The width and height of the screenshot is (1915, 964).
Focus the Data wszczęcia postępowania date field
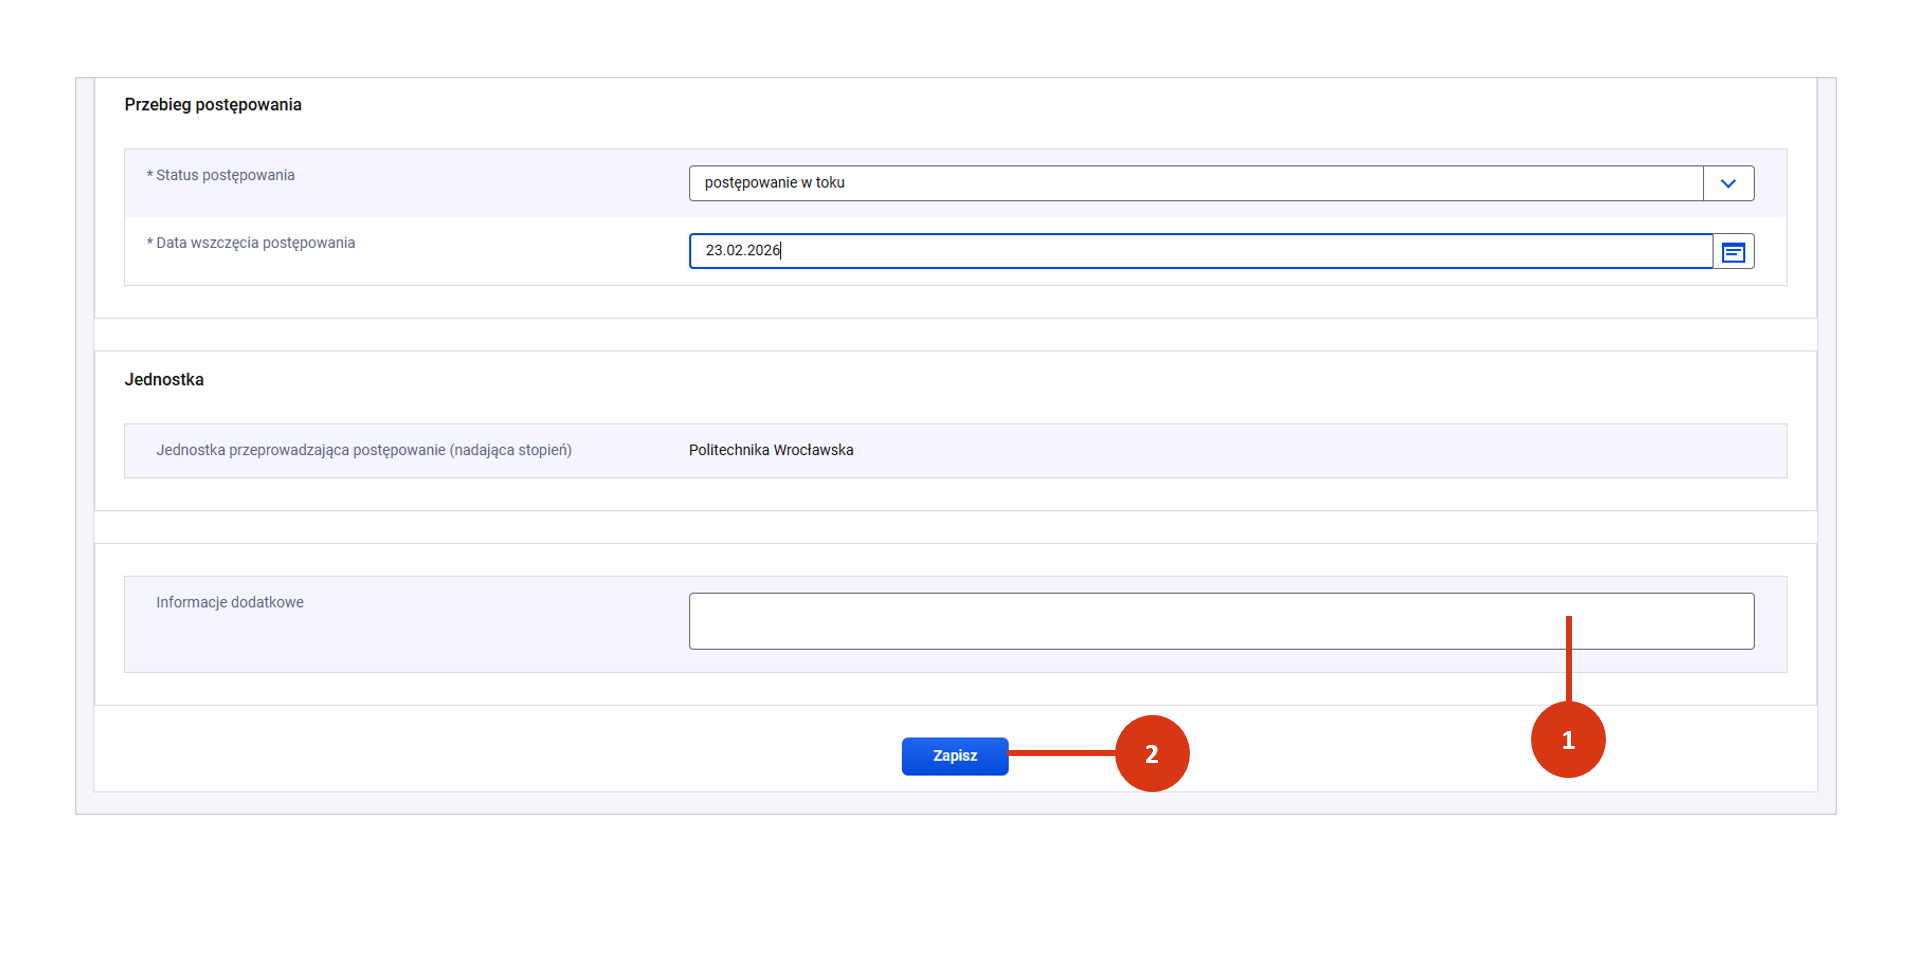1200,252
